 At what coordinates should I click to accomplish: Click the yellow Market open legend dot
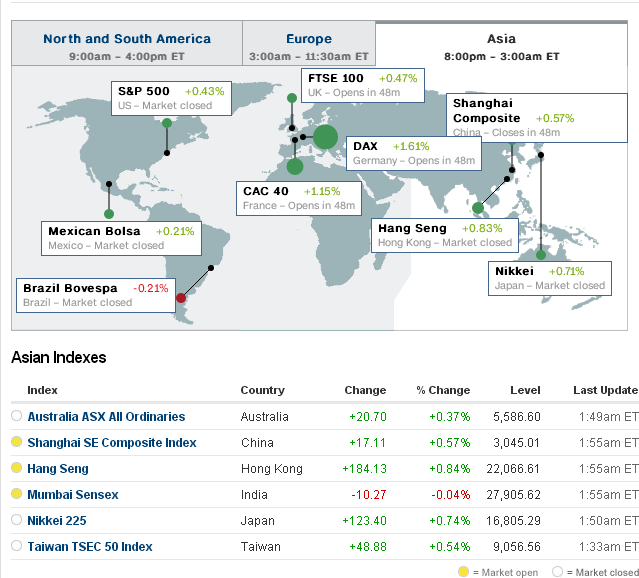point(463,571)
